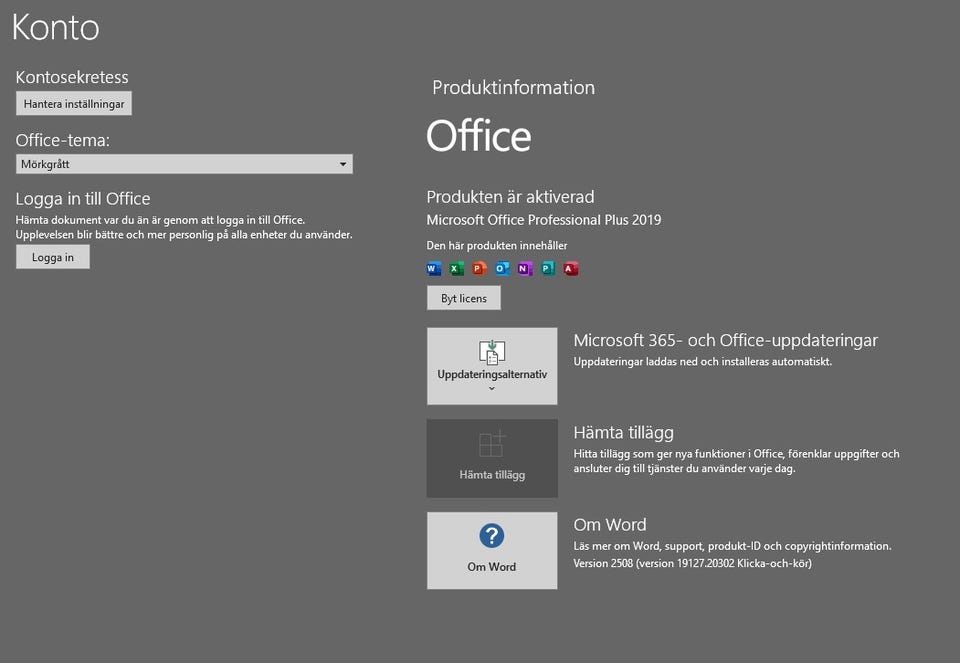Click the OneNote app icon
This screenshot has width=960, height=663.
click(x=525, y=268)
